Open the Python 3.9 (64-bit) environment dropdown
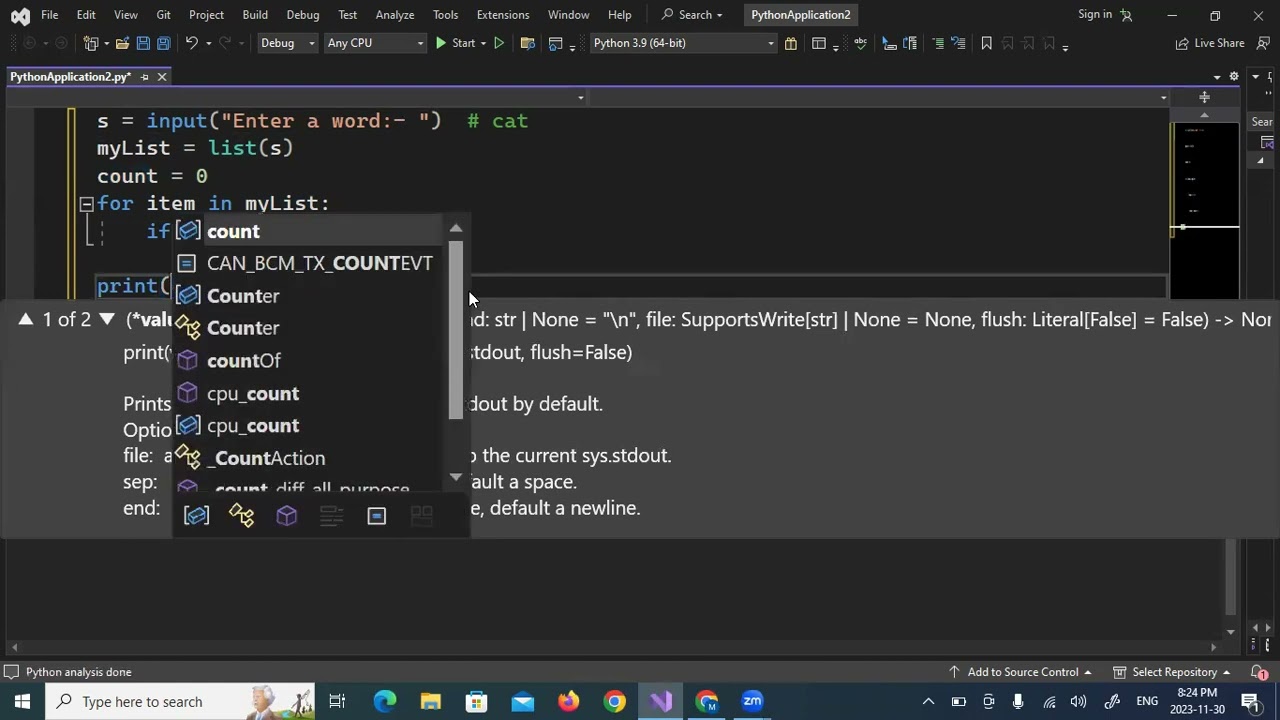 [x=683, y=43]
